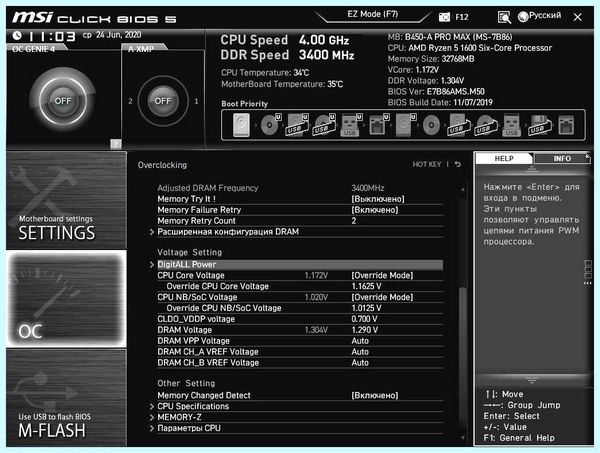The height and width of the screenshot is (453, 600).
Task: Edit Override CPU Core Voltage 1.1625 V
Action: (x=366, y=286)
